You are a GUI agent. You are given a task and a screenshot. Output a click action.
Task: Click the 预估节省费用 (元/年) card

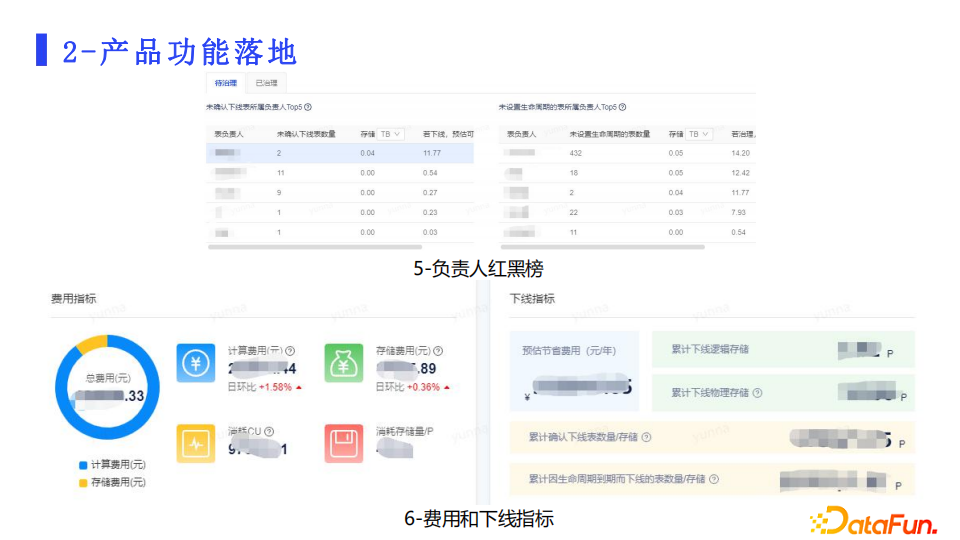coord(575,372)
